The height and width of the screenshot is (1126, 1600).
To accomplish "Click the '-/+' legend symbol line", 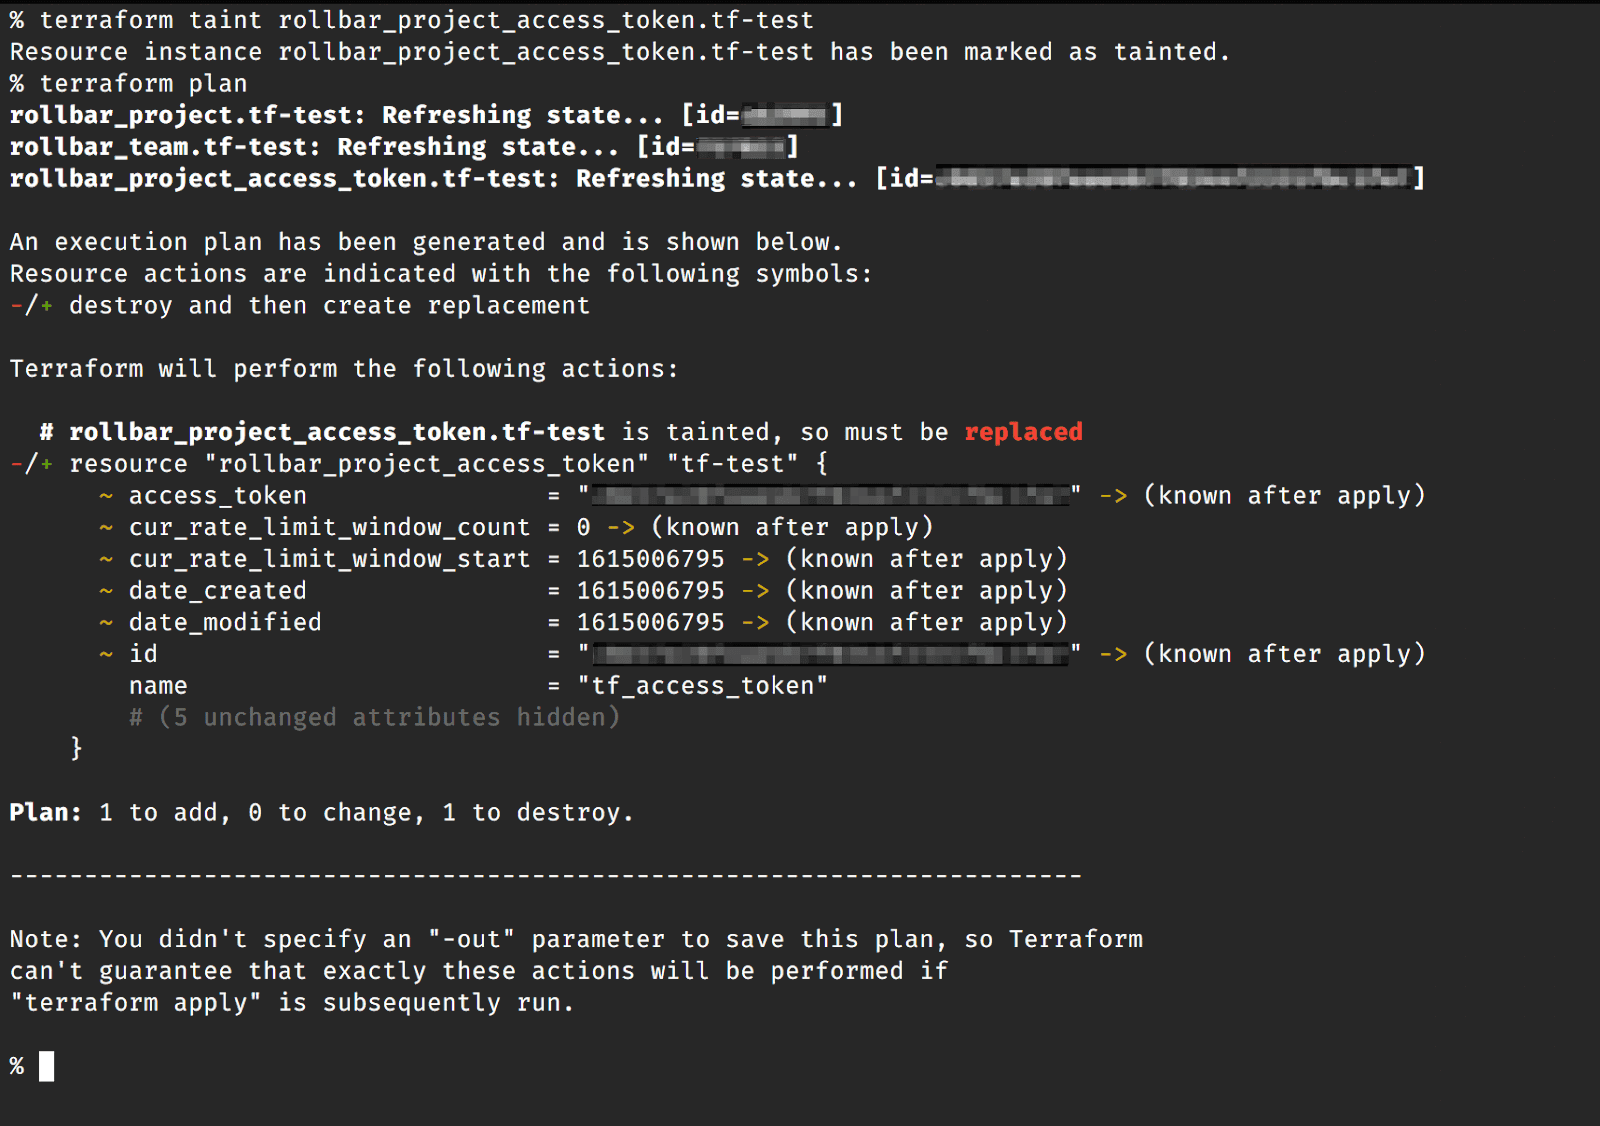I will tap(31, 306).
